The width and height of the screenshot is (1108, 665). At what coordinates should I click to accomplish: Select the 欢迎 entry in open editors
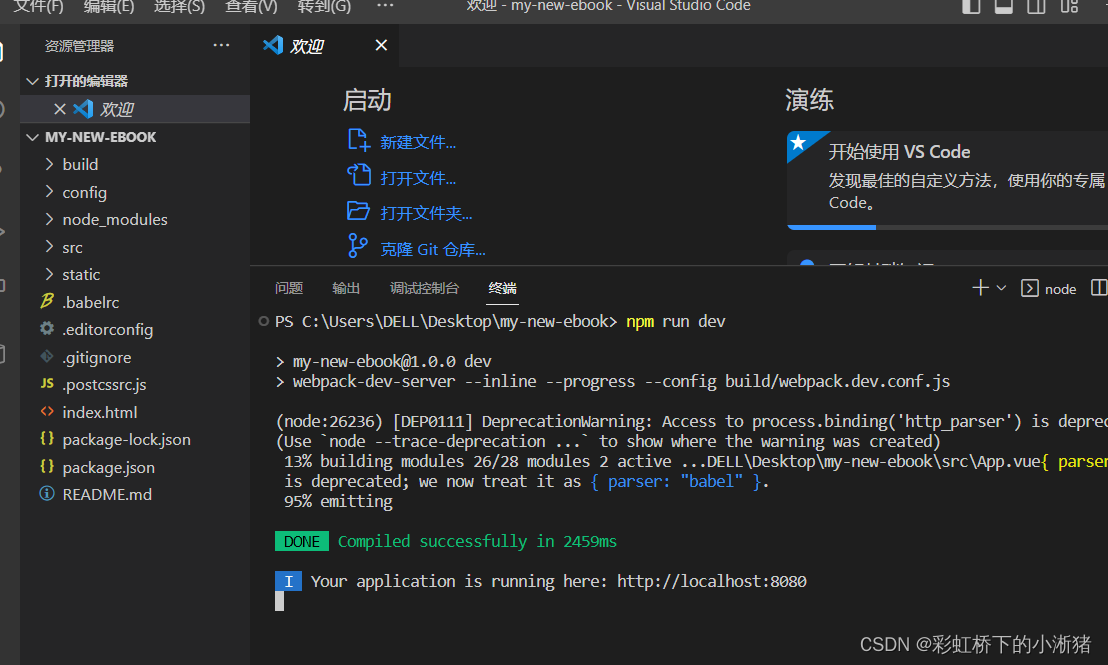coord(135,110)
